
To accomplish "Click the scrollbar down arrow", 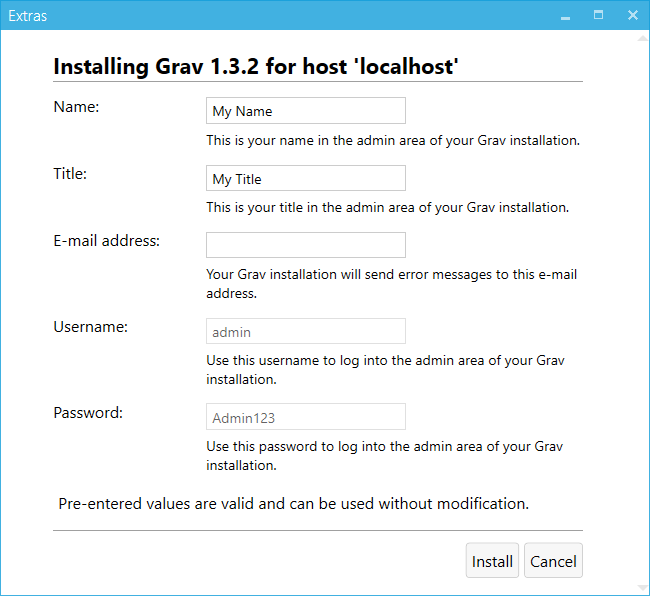I will (x=645, y=589).
